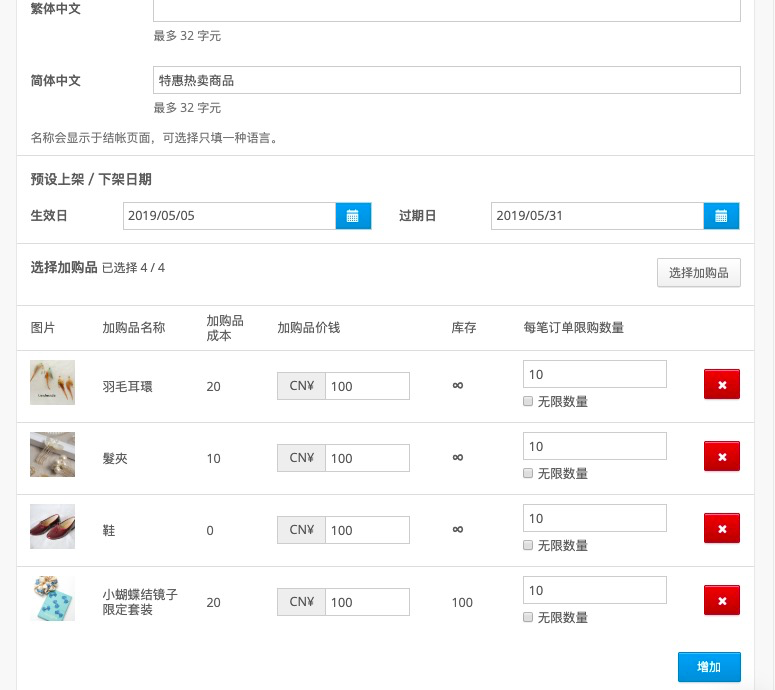Click the 库存 column header

(x=464, y=328)
